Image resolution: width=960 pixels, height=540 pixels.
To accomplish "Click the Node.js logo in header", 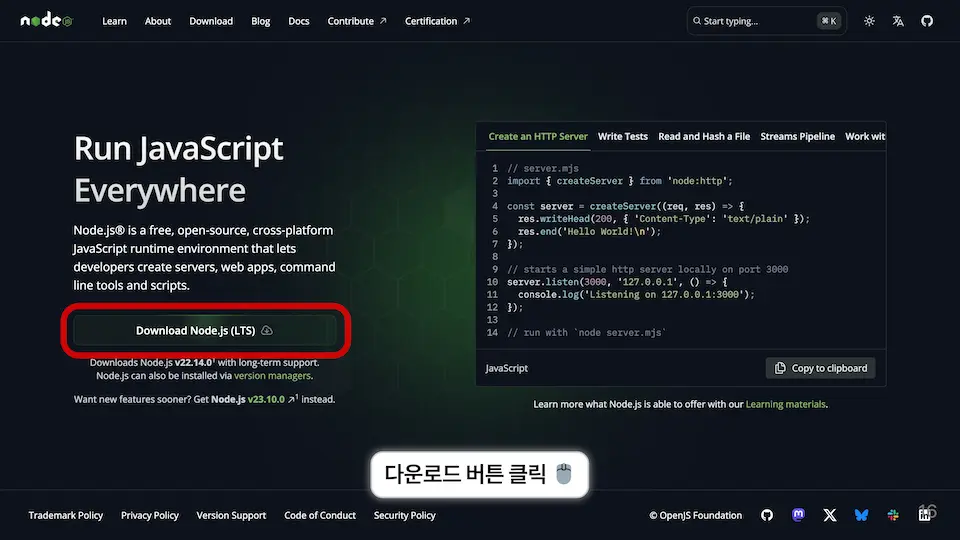I will (x=47, y=21).
